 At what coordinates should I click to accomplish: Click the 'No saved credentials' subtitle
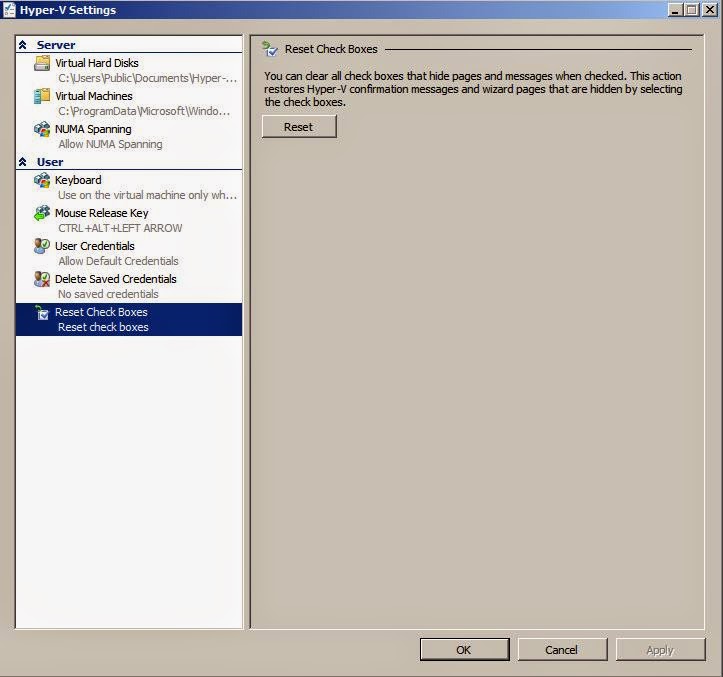[108, 294]
